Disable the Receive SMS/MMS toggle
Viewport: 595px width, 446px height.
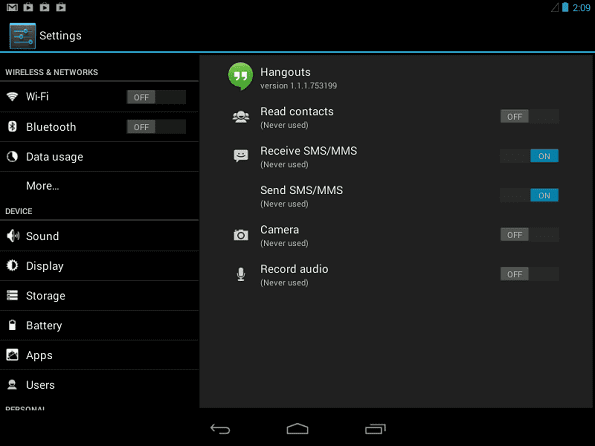click(x=529, y=156)
